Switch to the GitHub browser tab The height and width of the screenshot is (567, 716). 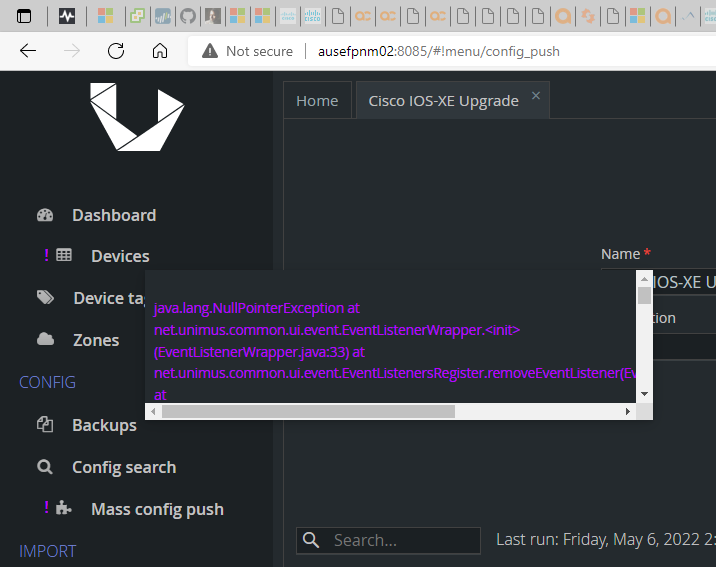pyautogui.click(x=188, y=16)
